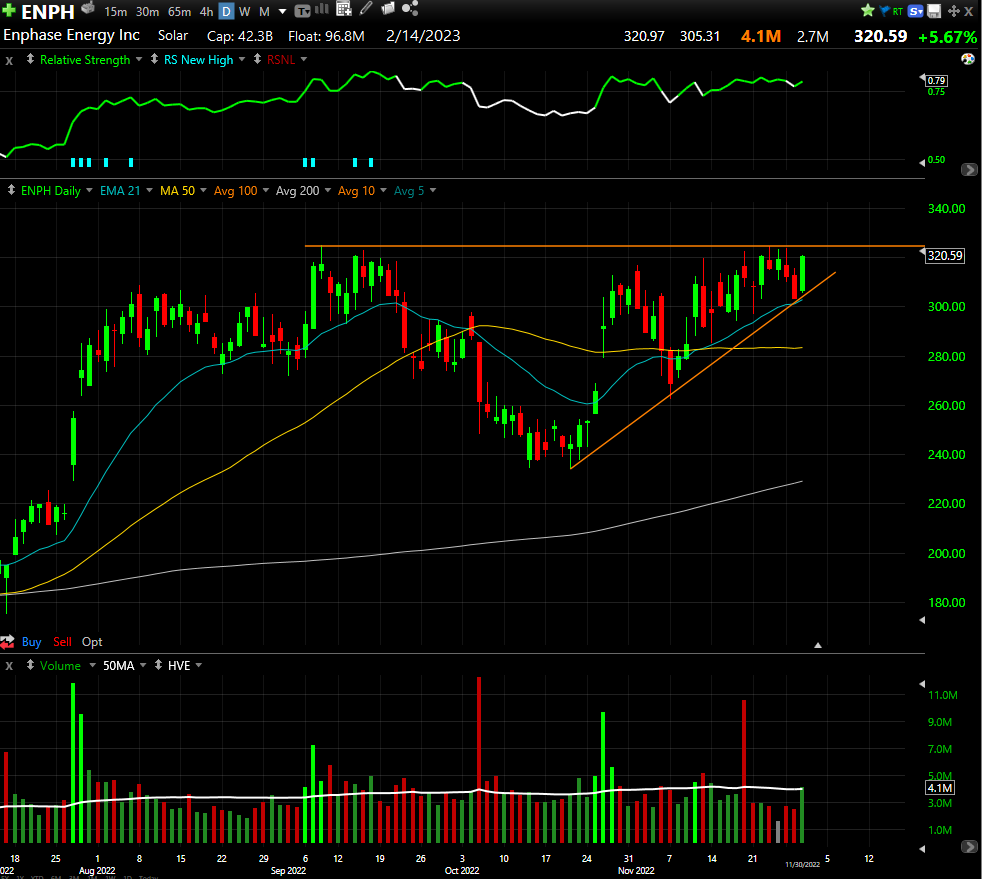This screenshot has width=982, height=879.
Task: Expand the Avg 200 dropdown
Action: click(x=328, y=190)
